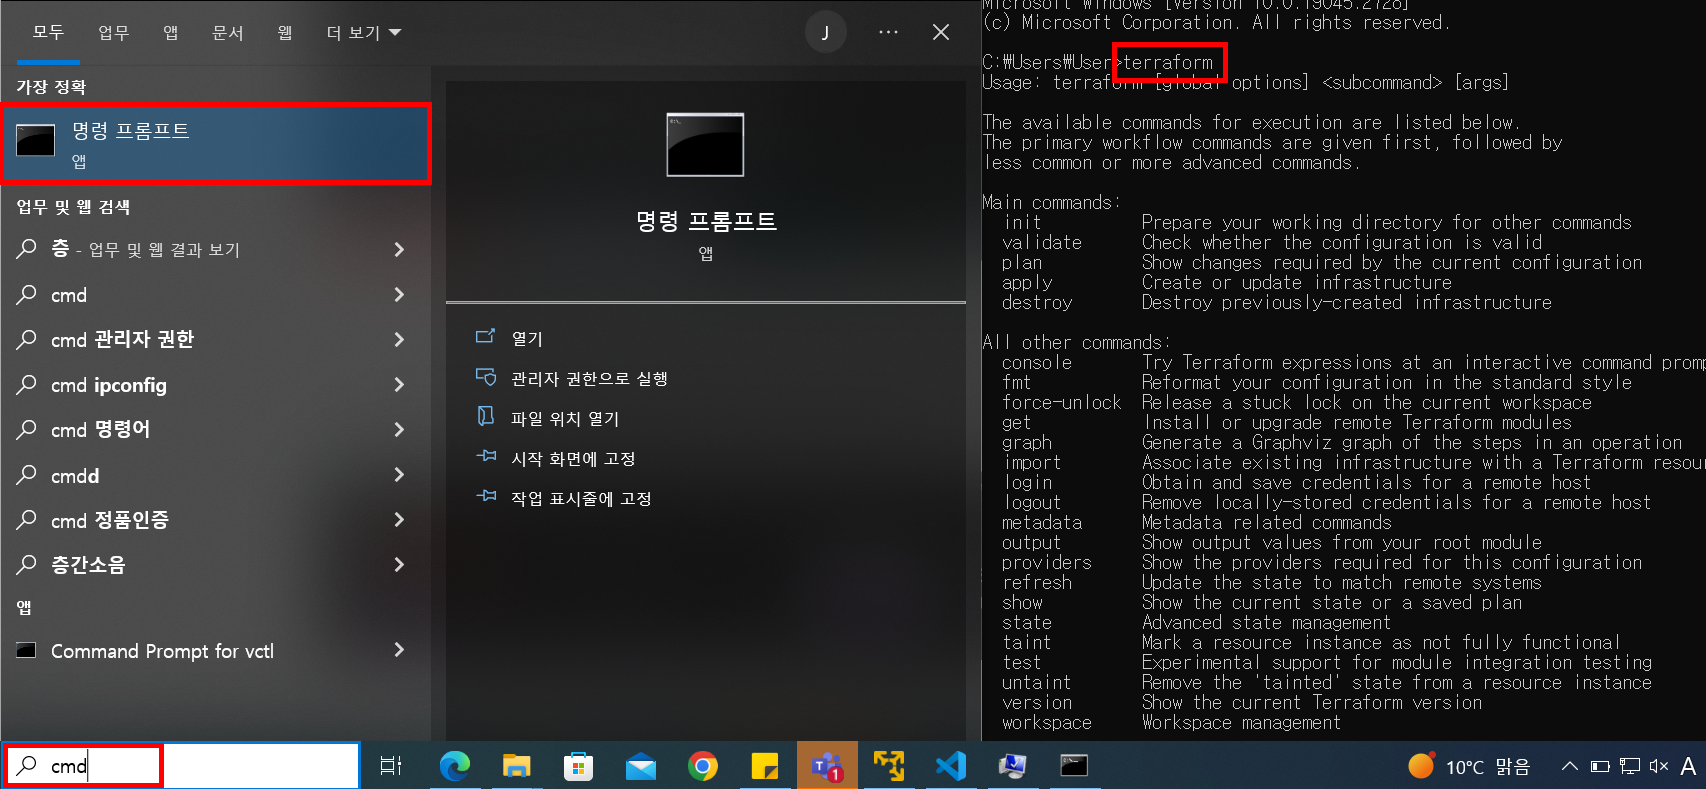Expand Command Prompt for vctl arrow
Screen dimensions: 1706x789
pos(399,650)
